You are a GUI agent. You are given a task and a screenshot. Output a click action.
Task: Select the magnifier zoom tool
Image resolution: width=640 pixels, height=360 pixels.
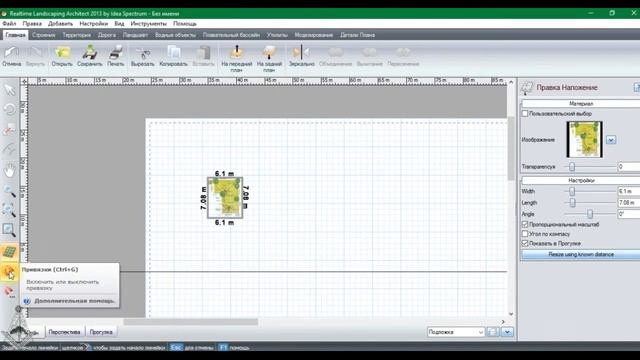[9, 191]
